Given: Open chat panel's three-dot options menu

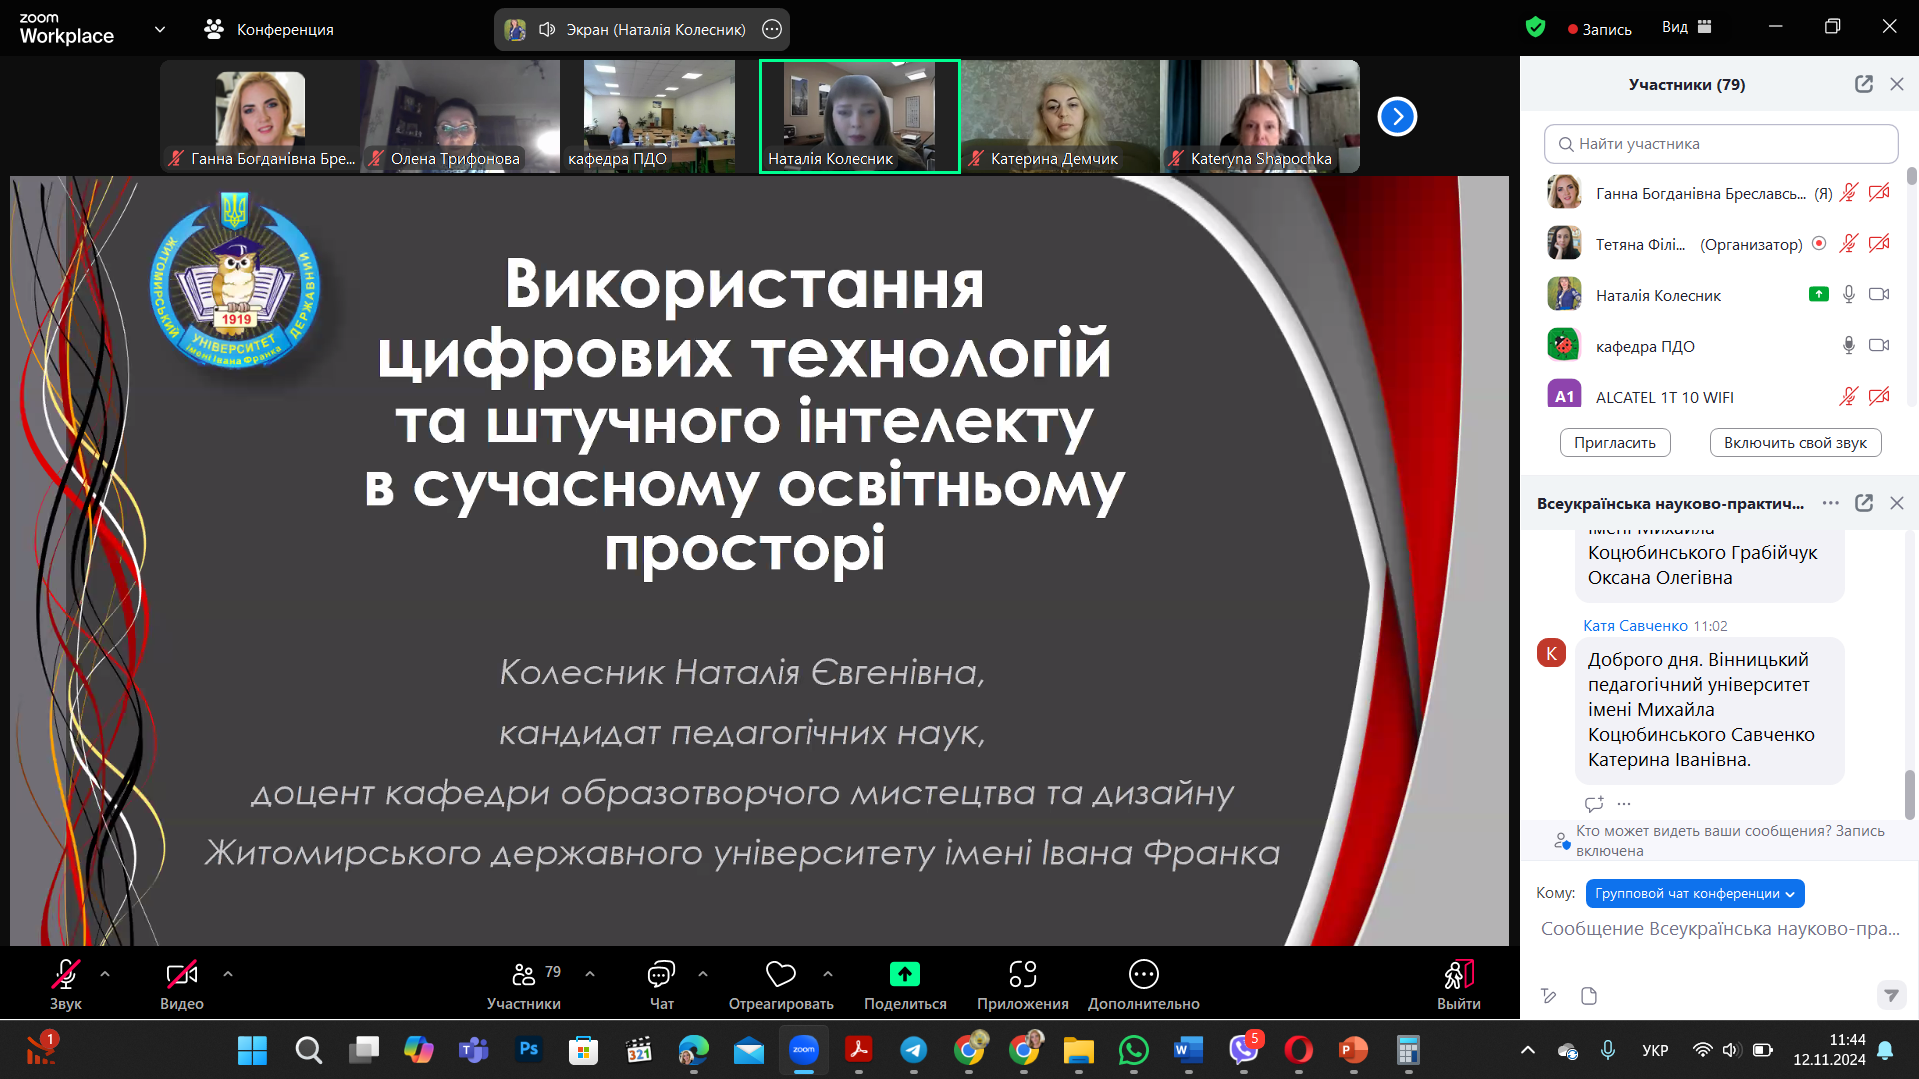Looking at the screenshot, I should (x=1830, y=503).
